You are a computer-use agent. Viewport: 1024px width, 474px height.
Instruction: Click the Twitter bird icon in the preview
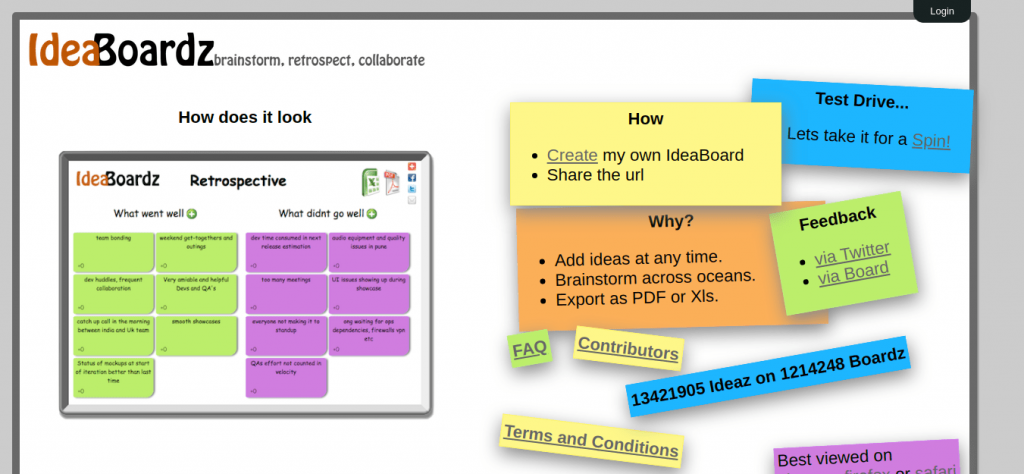(412, 189)
